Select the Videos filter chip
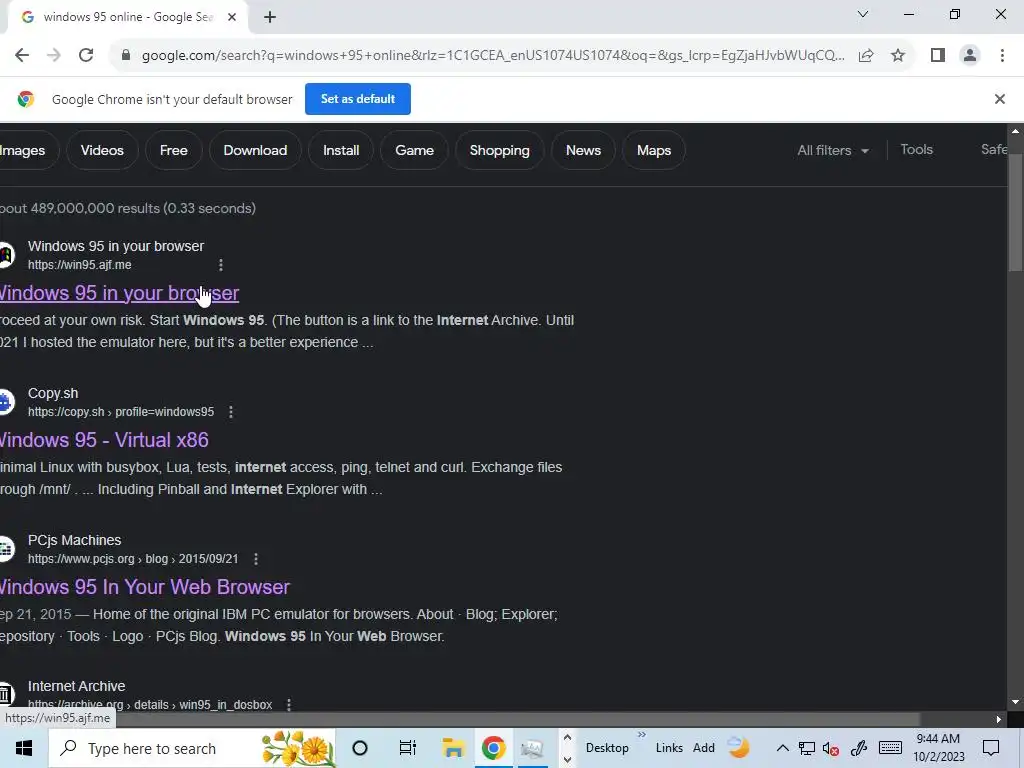 [x=102, y=150]
